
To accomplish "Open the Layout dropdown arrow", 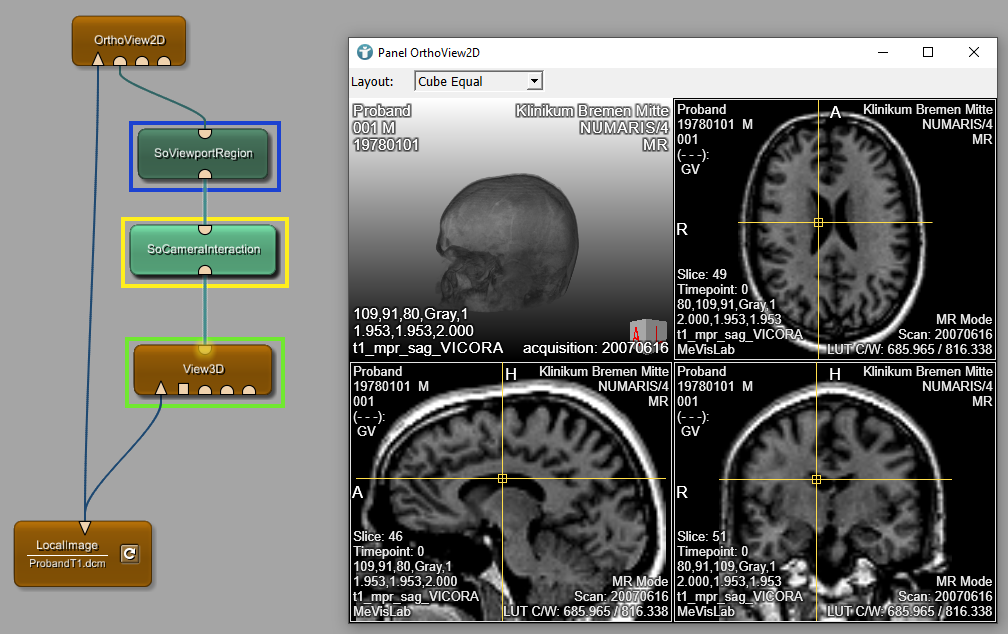I will pos(534,81).
